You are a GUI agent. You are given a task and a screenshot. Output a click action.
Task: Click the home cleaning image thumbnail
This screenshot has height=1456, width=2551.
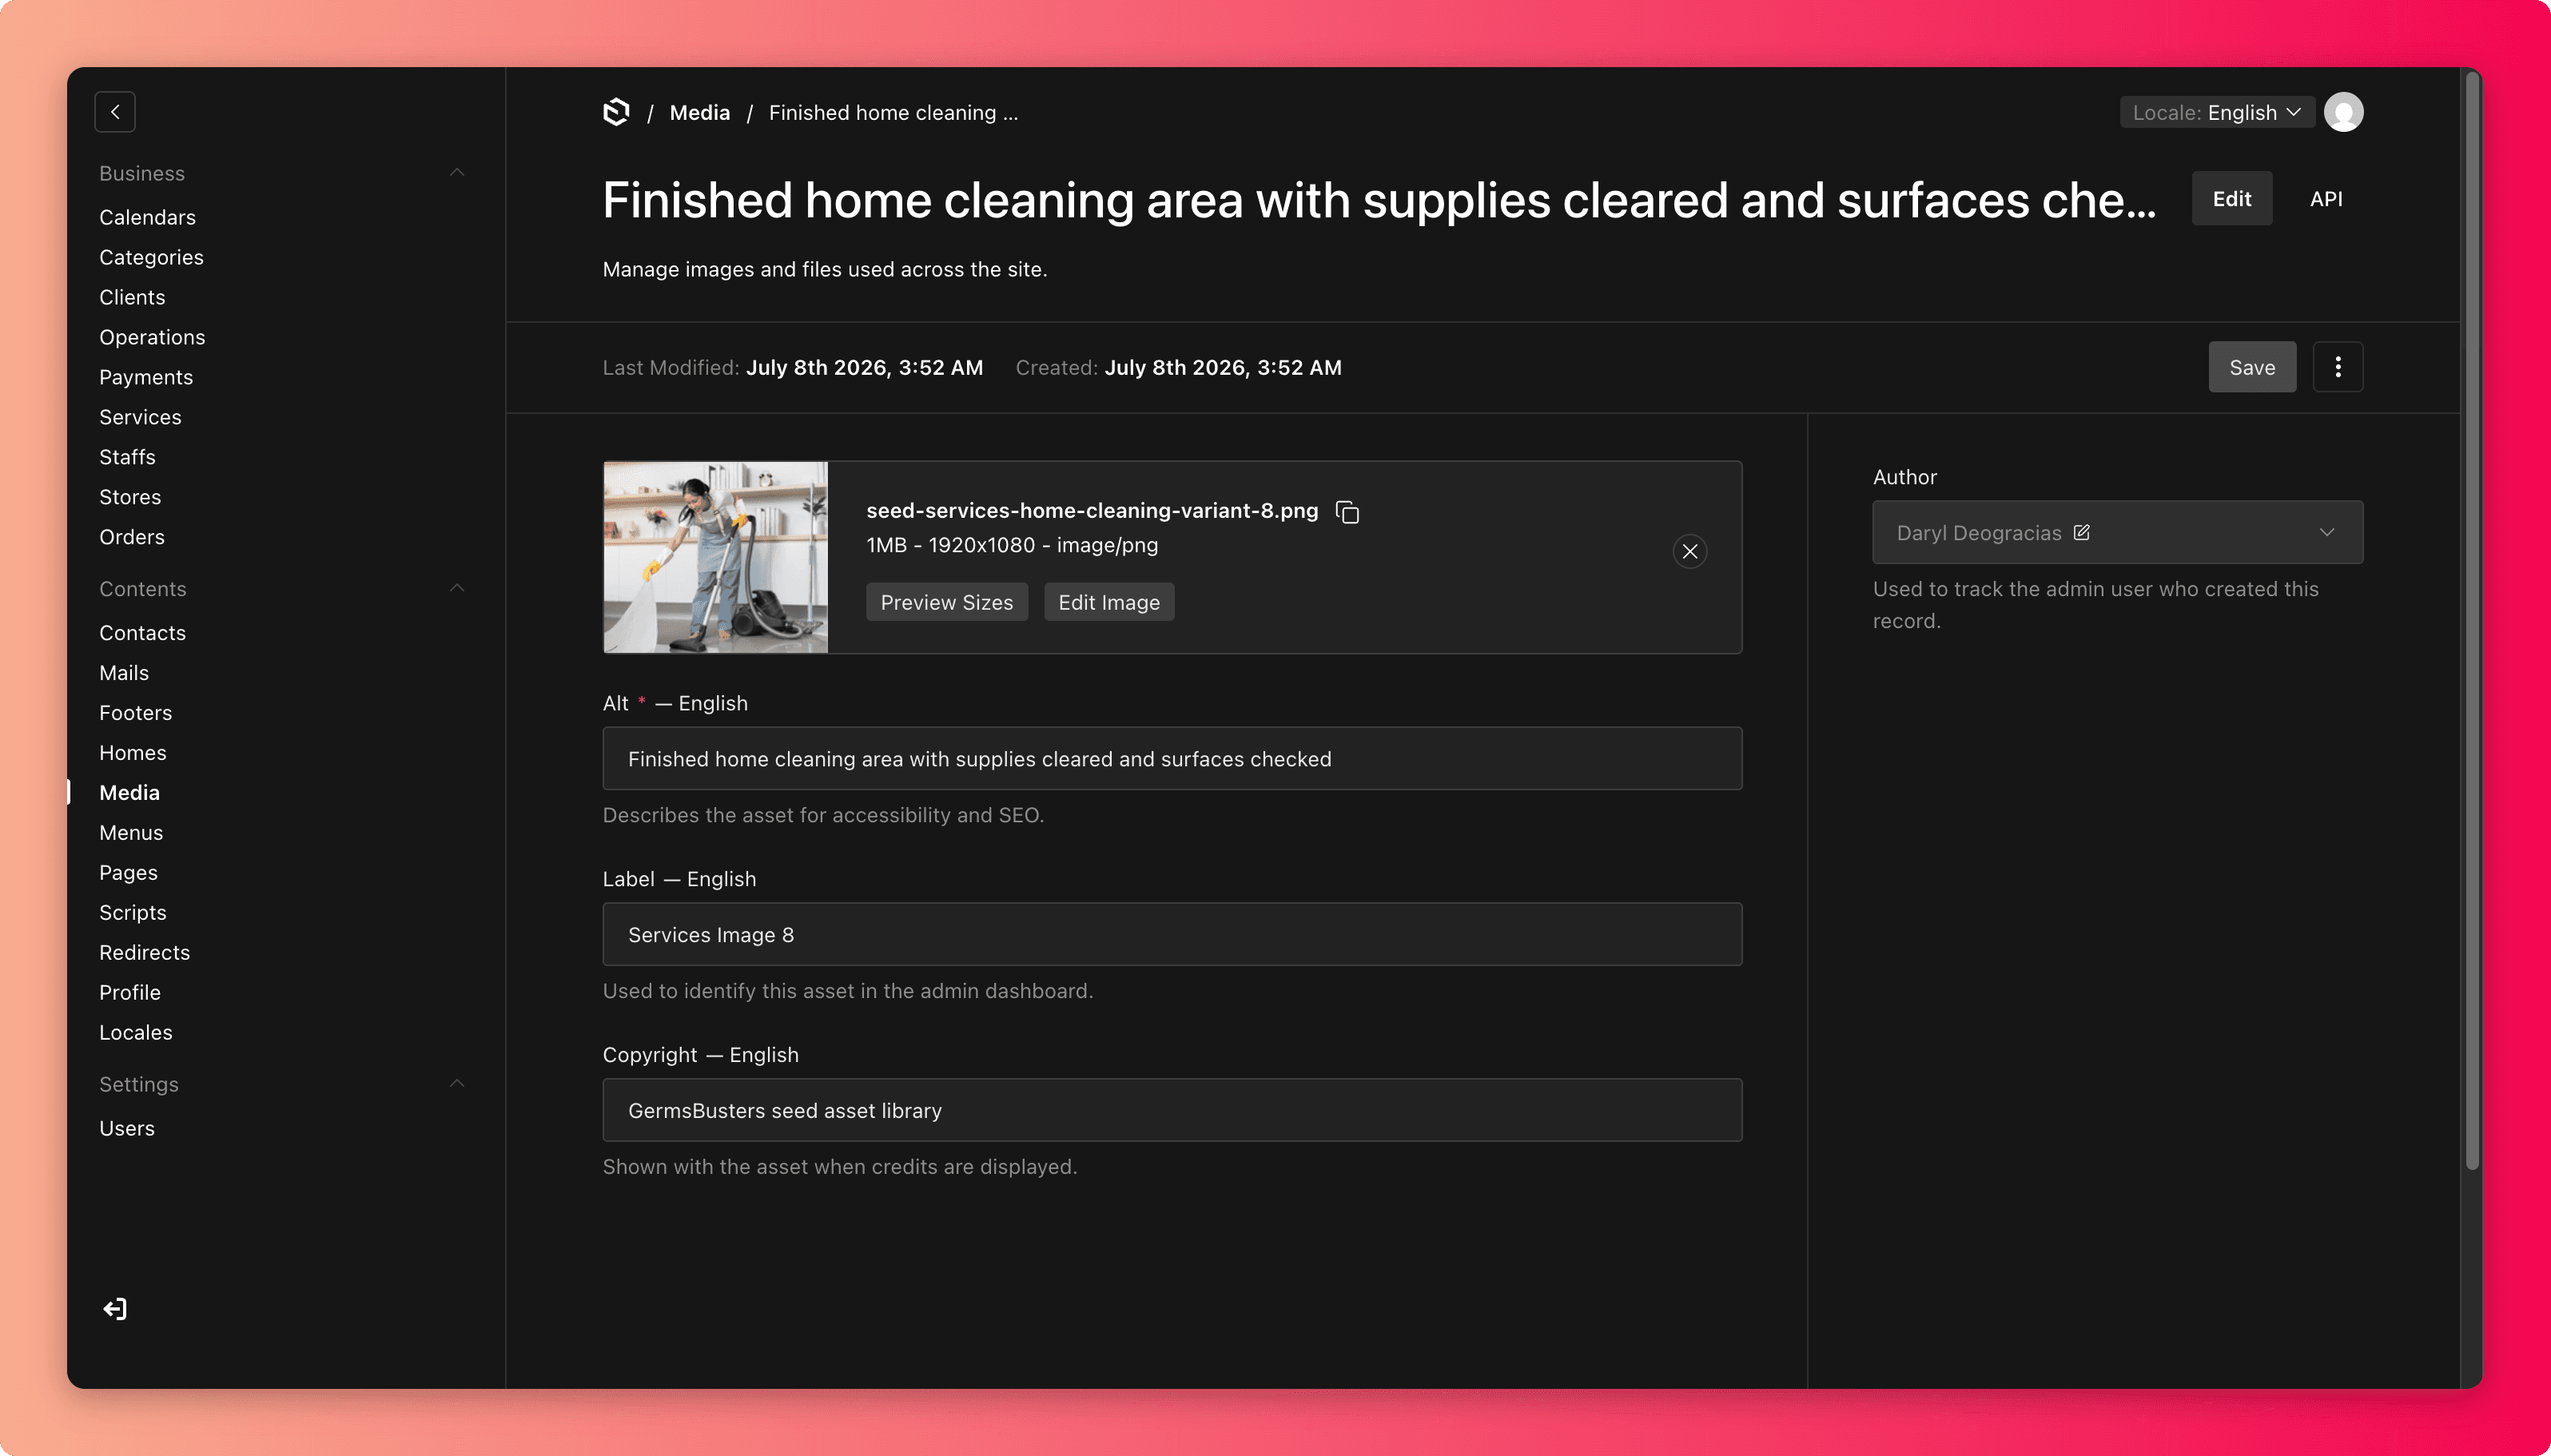(715, 557)
